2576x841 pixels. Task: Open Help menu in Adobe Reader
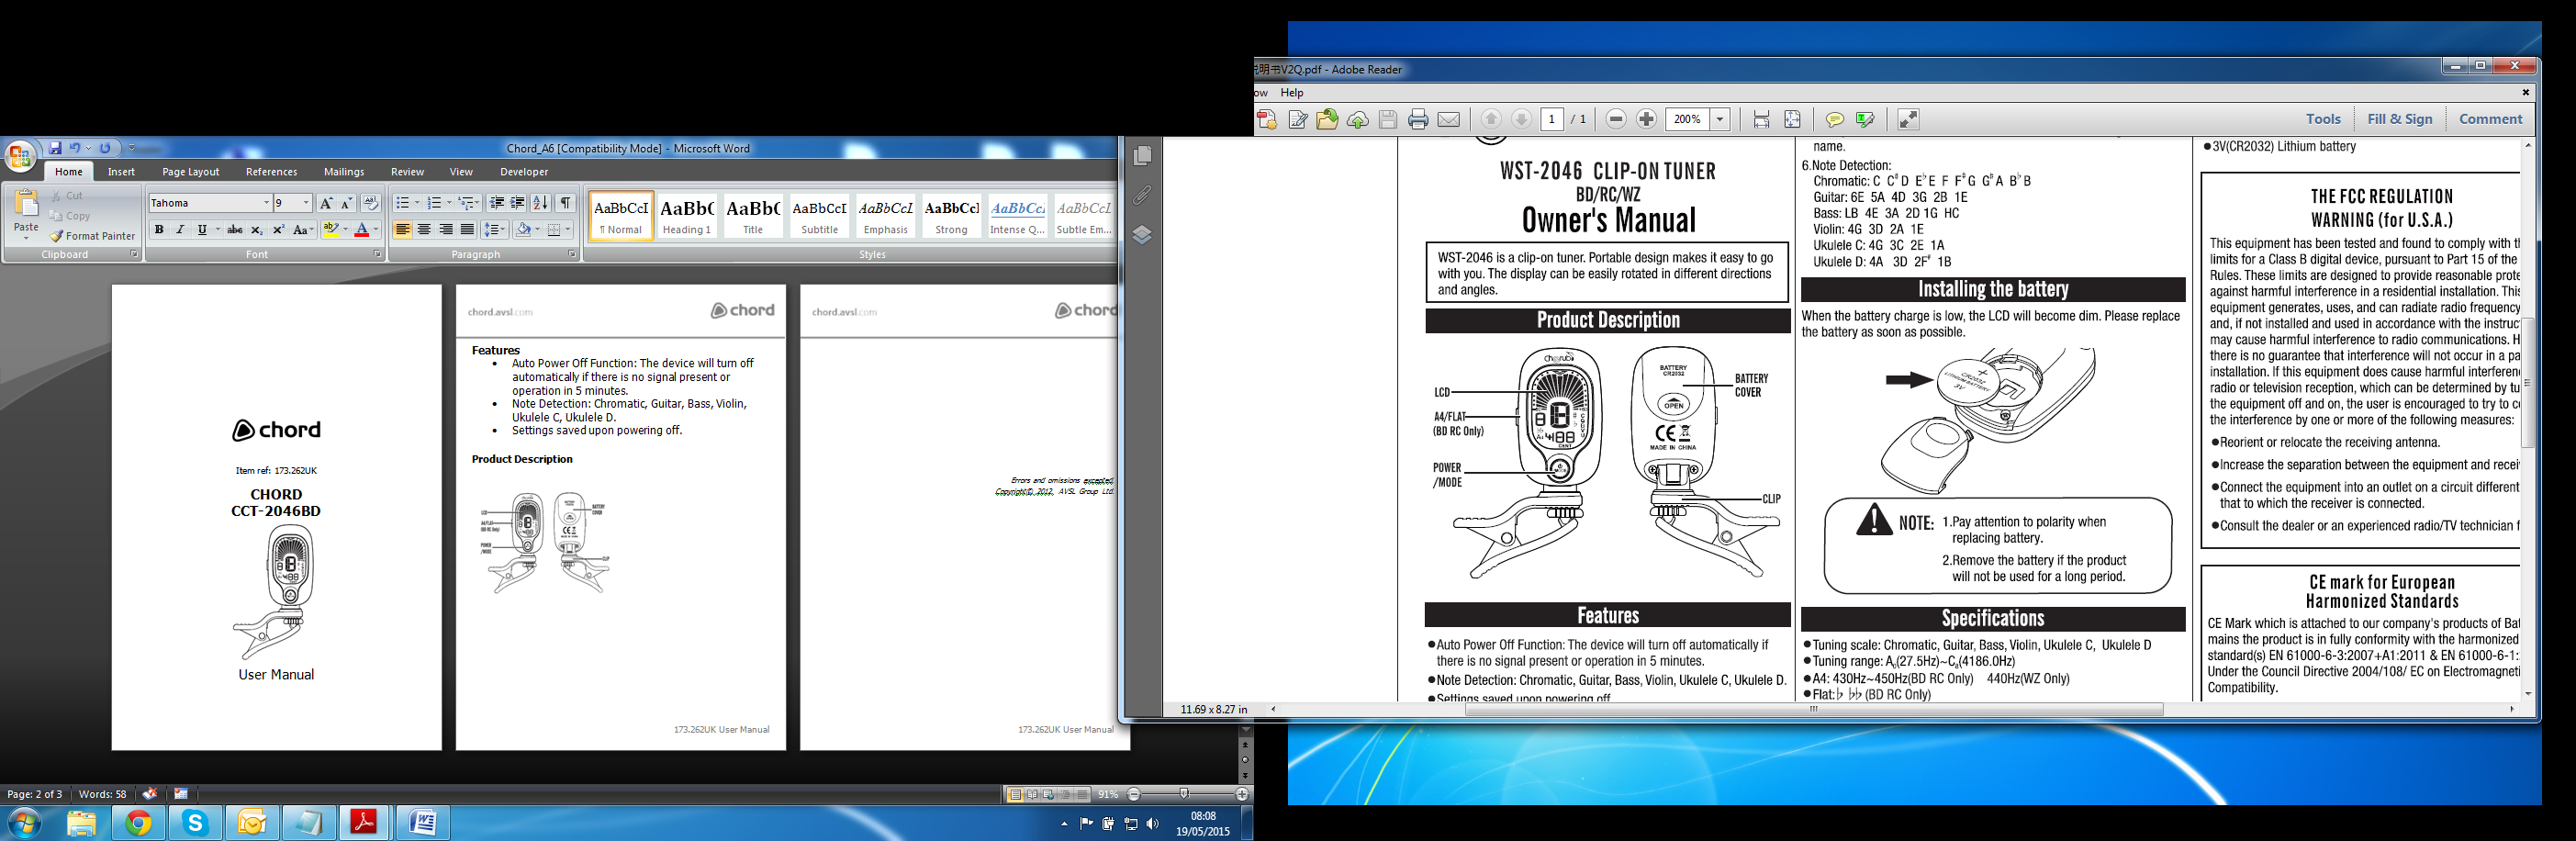pos(1293,93)
